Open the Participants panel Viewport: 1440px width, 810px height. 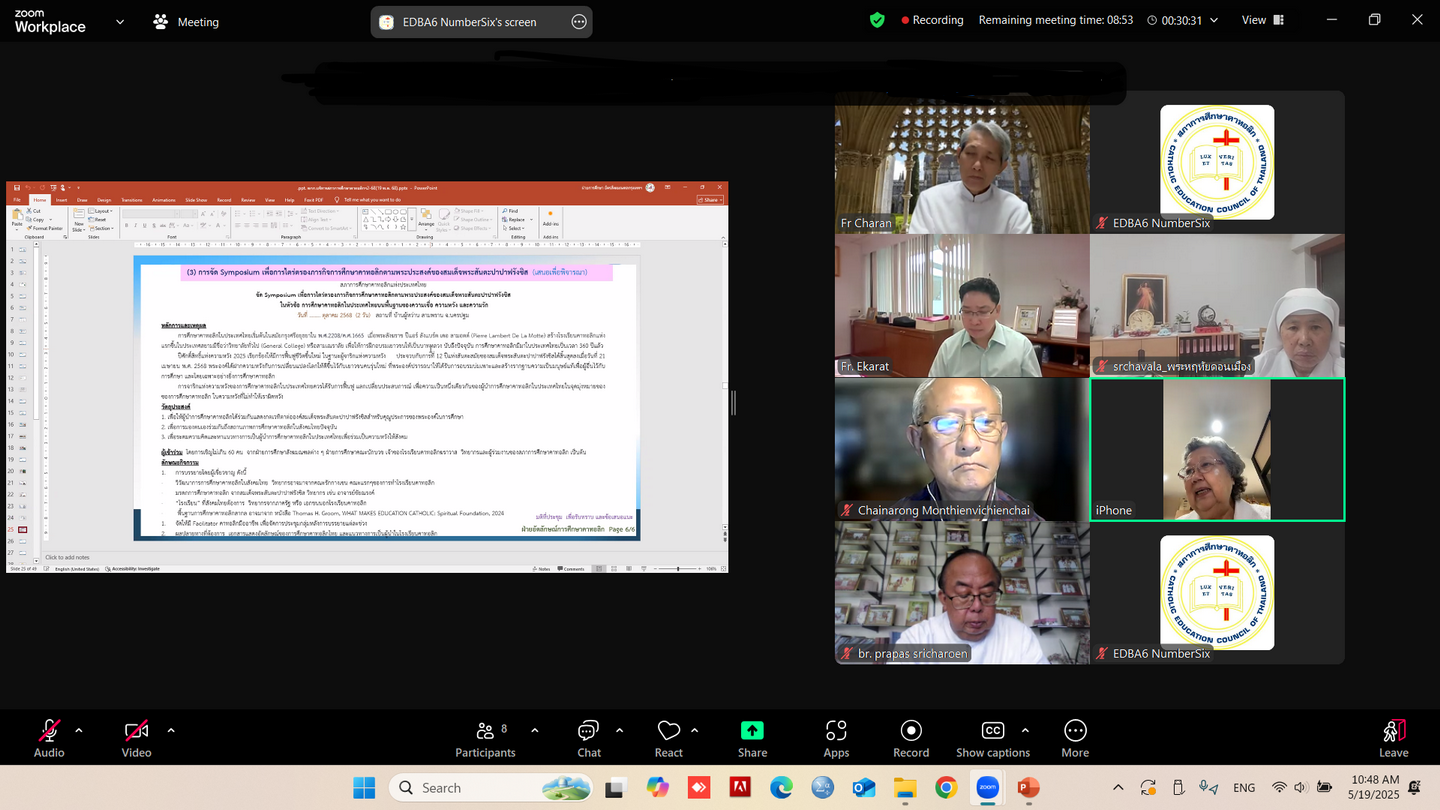(485, 738)
